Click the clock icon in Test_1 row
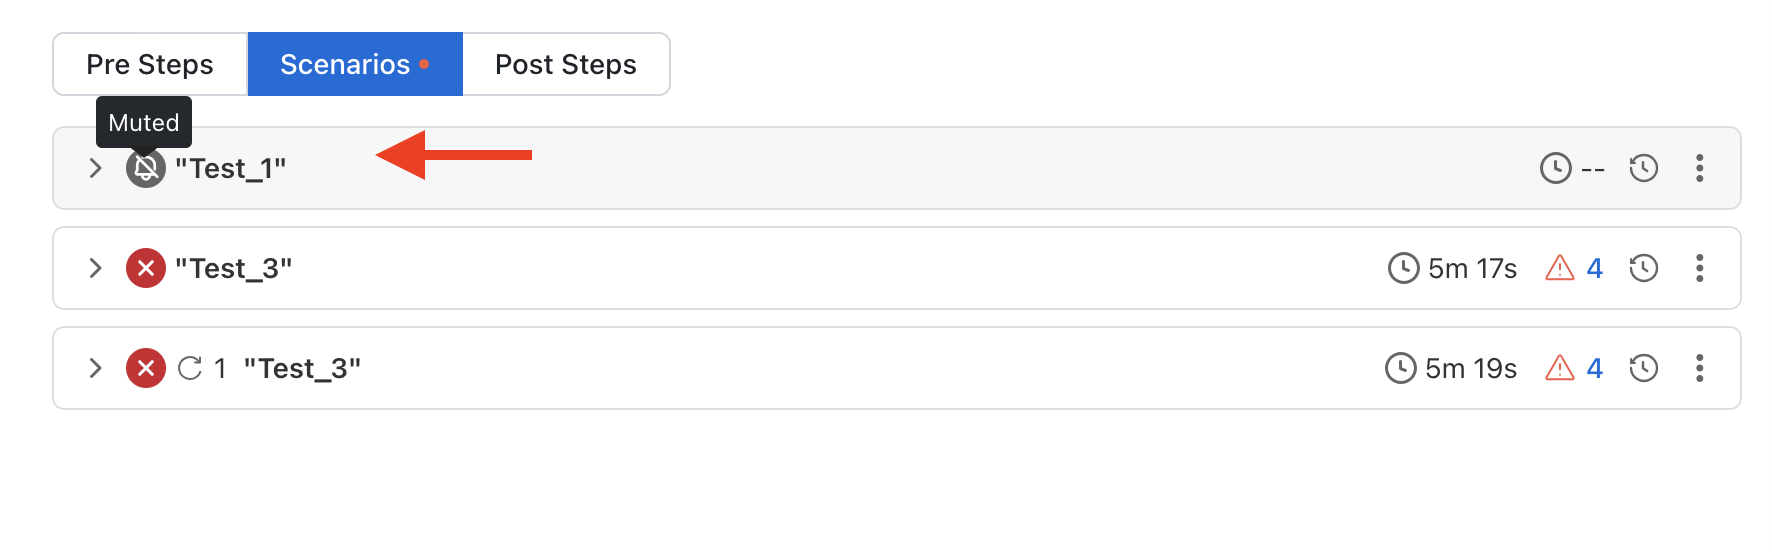Viewport: 1772px width, 556px height. click(x=1555, y=168)
